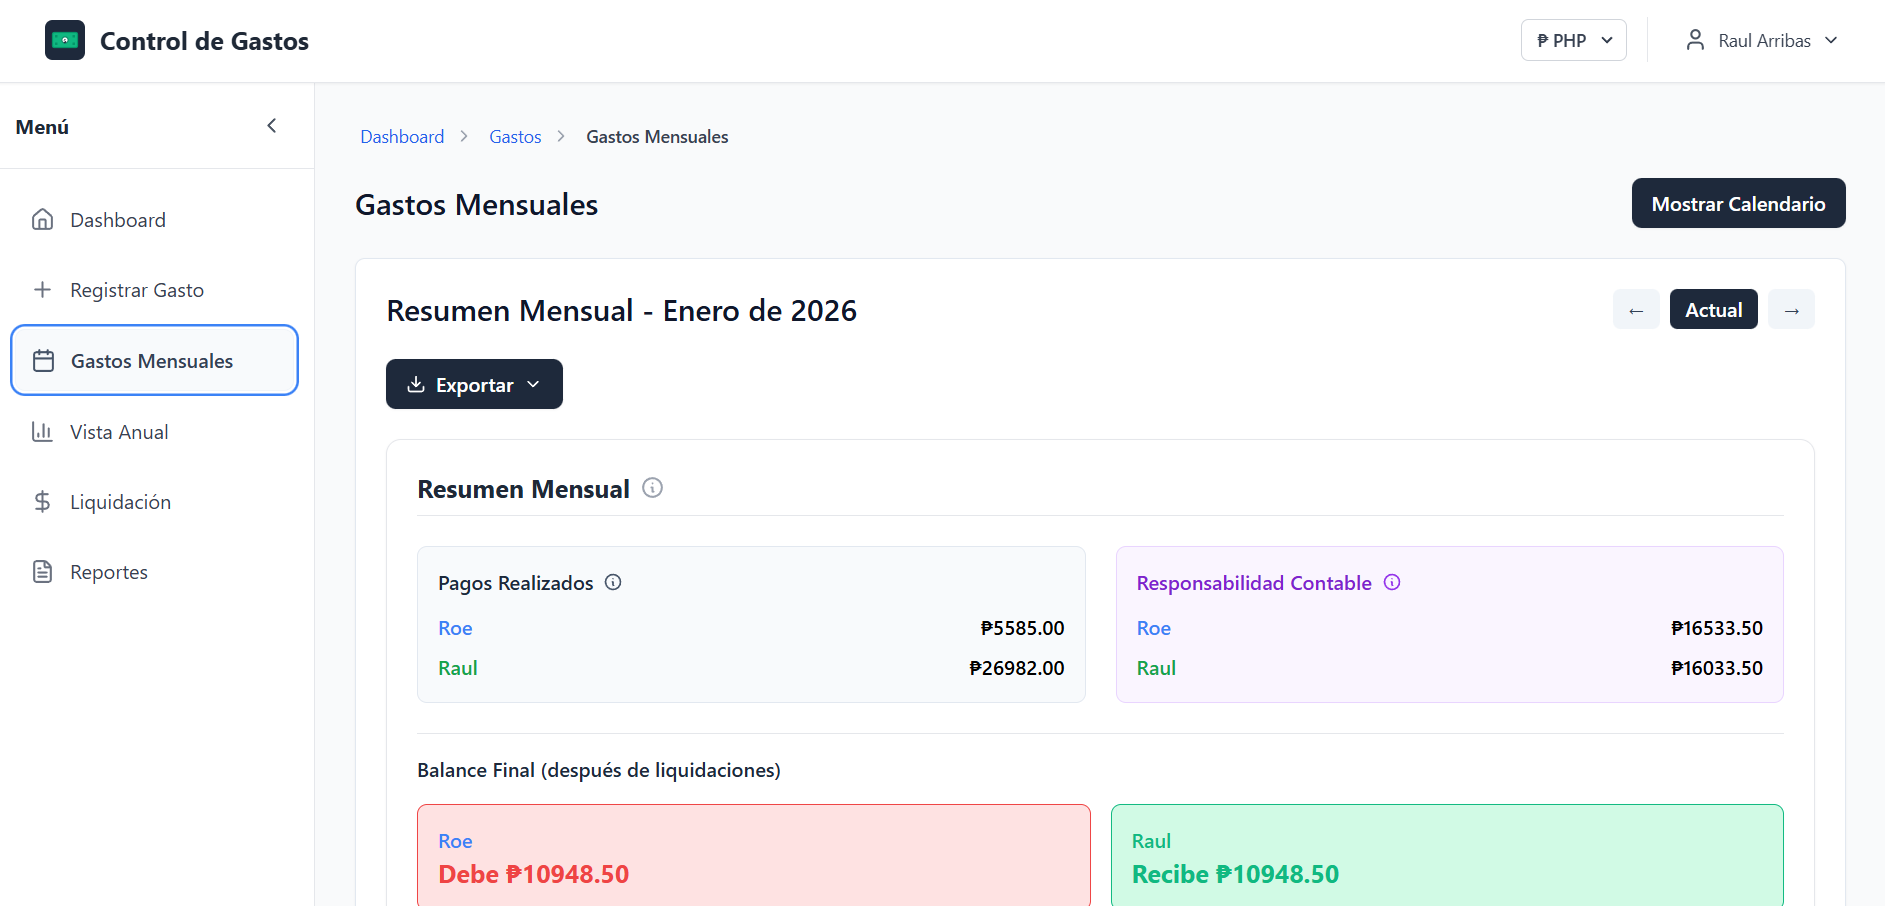Screen dimensions: 1885x906
Task: Click the Gastos Mensuales breadcrumb text
Action: [x=657, y=137]
